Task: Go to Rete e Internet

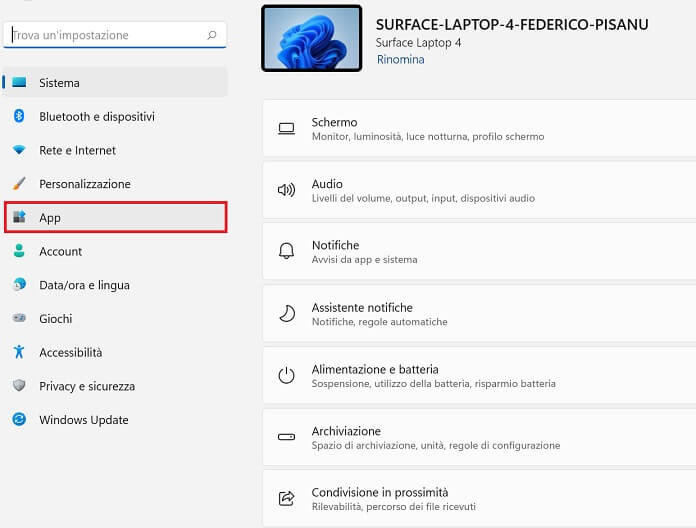Action: point(115,150)
